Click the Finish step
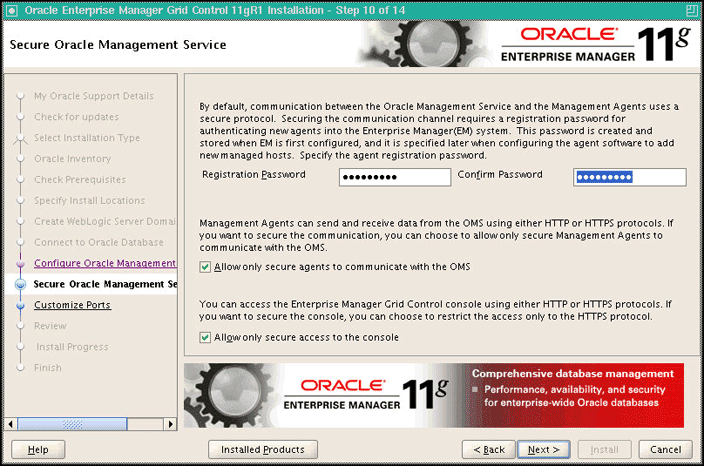Viewport: 704px width, 466px height. pos(48,368)
